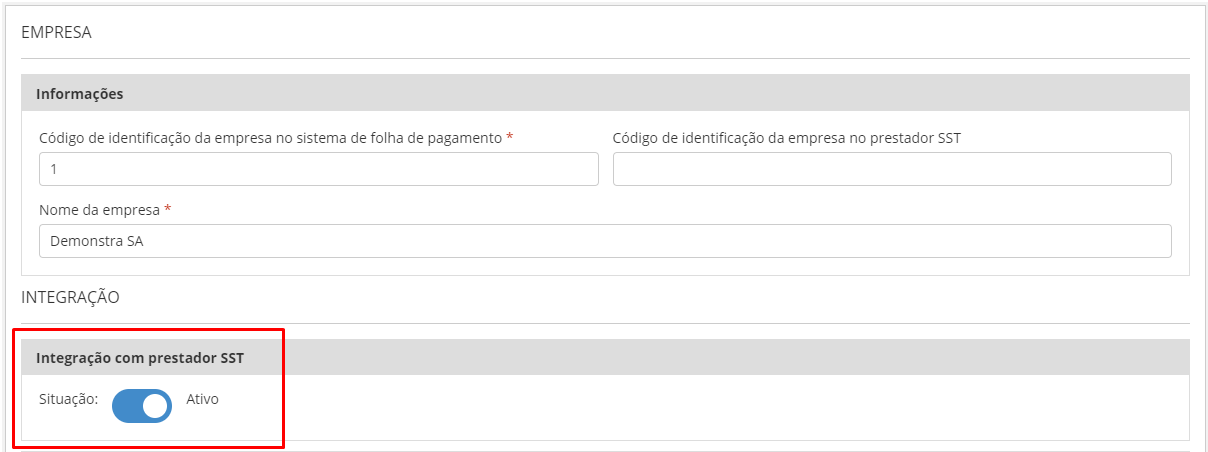Click the Informações panel header
Image resolution: width=1208 pixels, height=452 pixels.
coord(80,94)
